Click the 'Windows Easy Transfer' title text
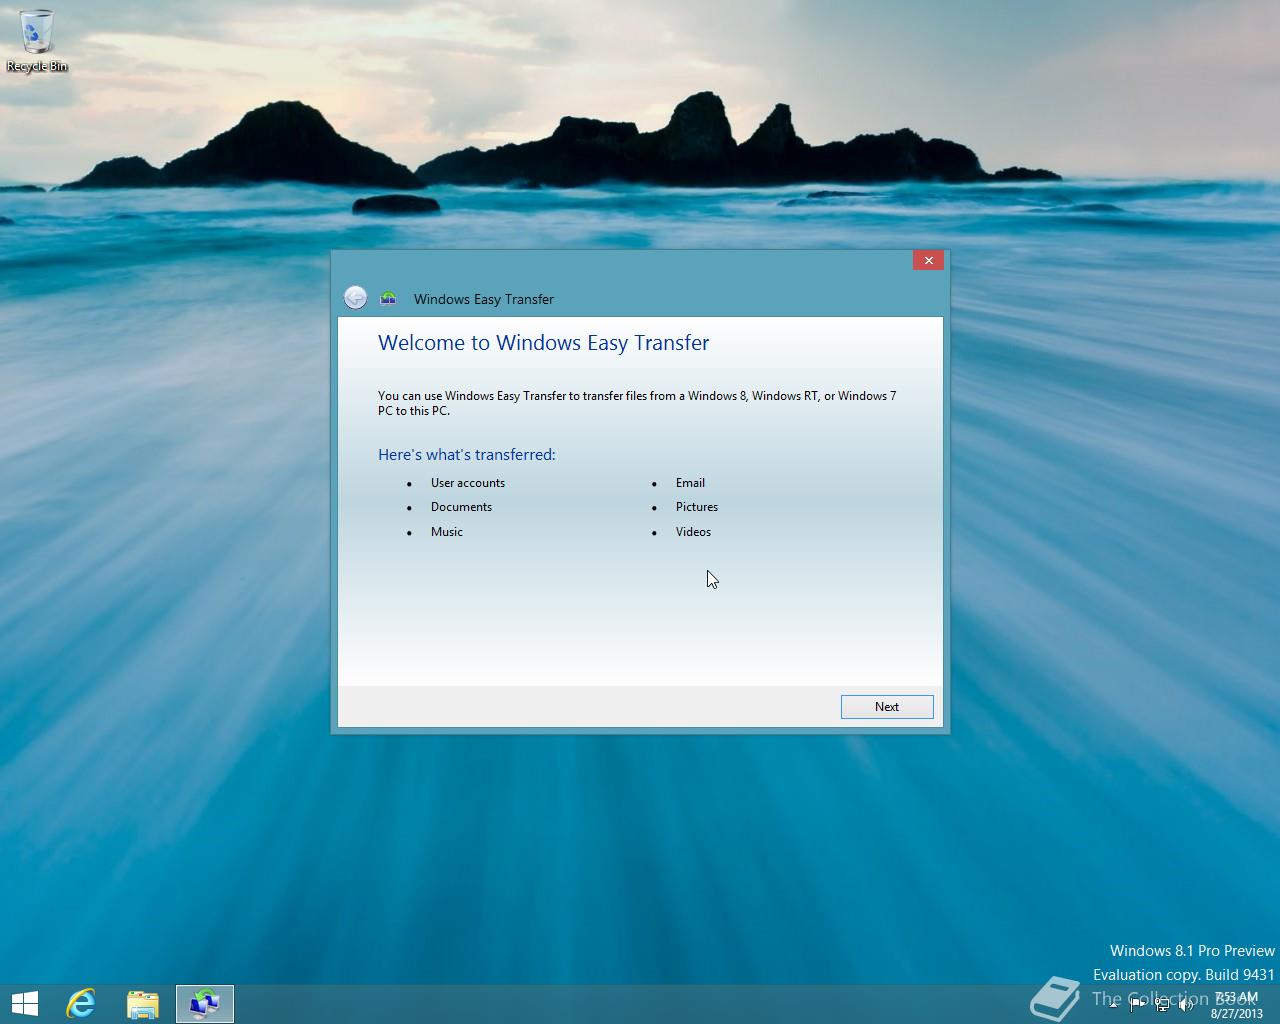1280x1024 pixels. coord(484,299)
